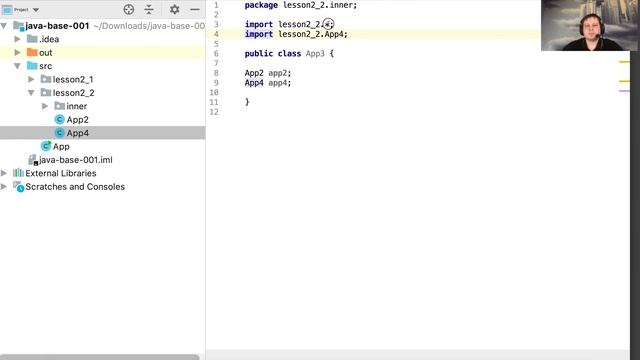This screenshot has width=640, height=360.
Task: Click line number 6 in gutter
Action: click(216, 54)
